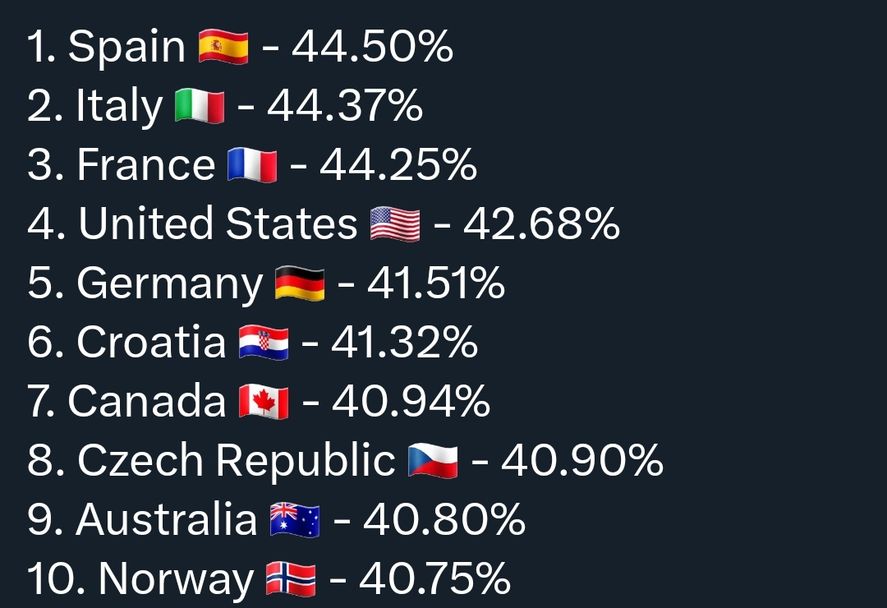Click the United States flag emoji
This screenshot has width=887, height=608.
click(395, 224)
